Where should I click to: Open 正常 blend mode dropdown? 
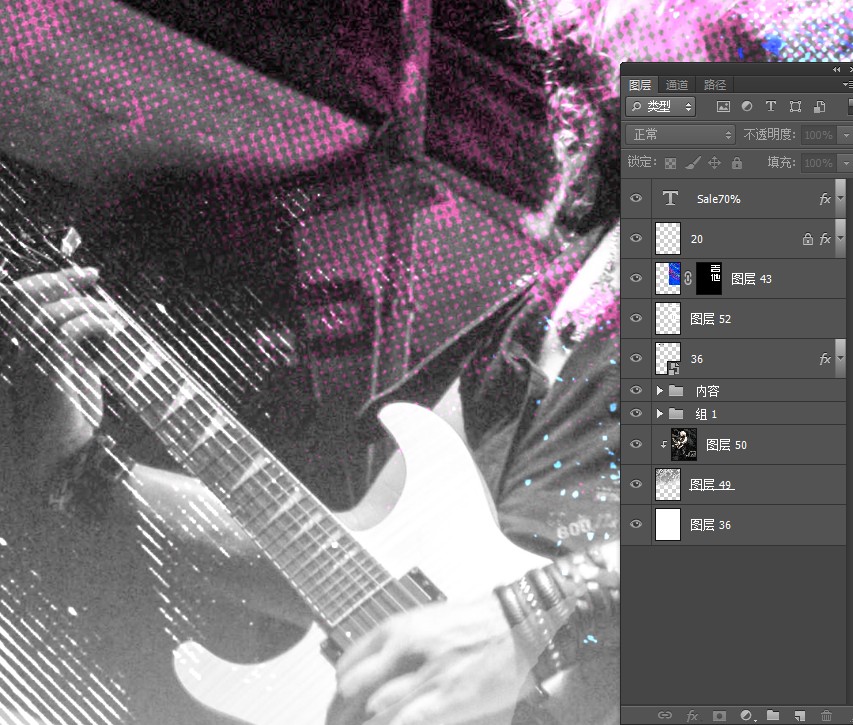click(x=681, y=135)
